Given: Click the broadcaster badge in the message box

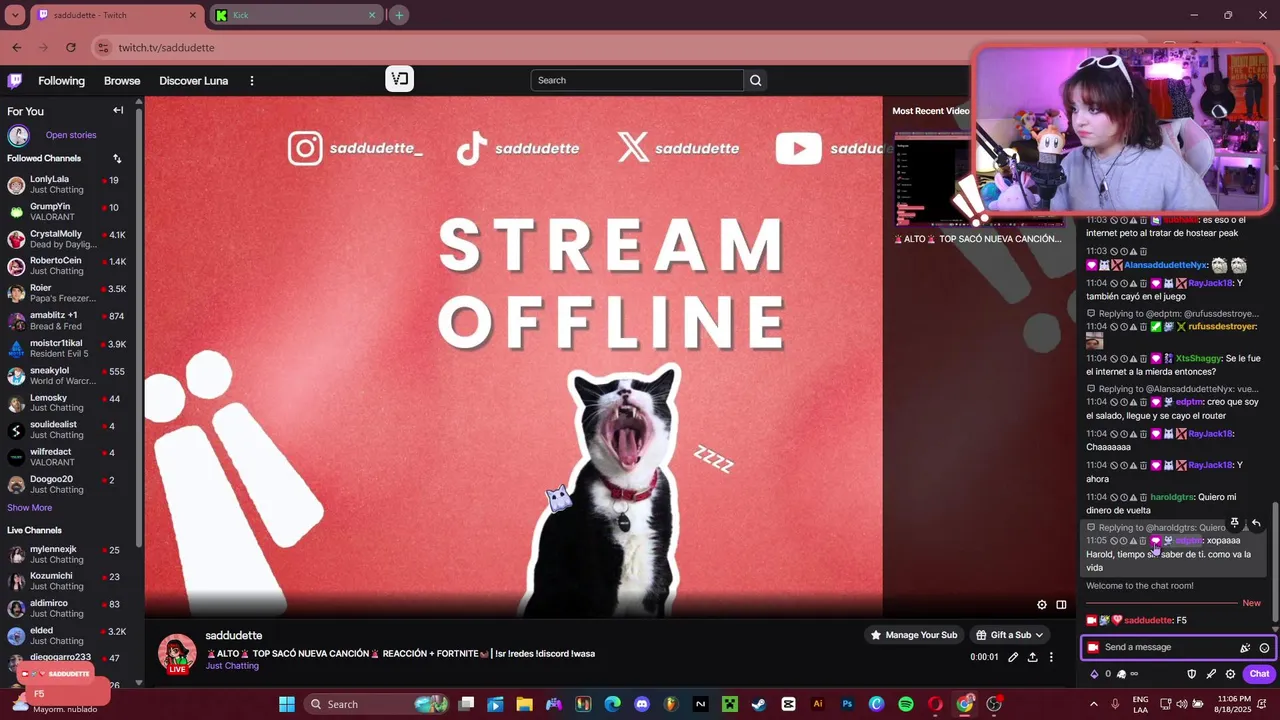Looking at the screenshot, I should pos(1093,648).
